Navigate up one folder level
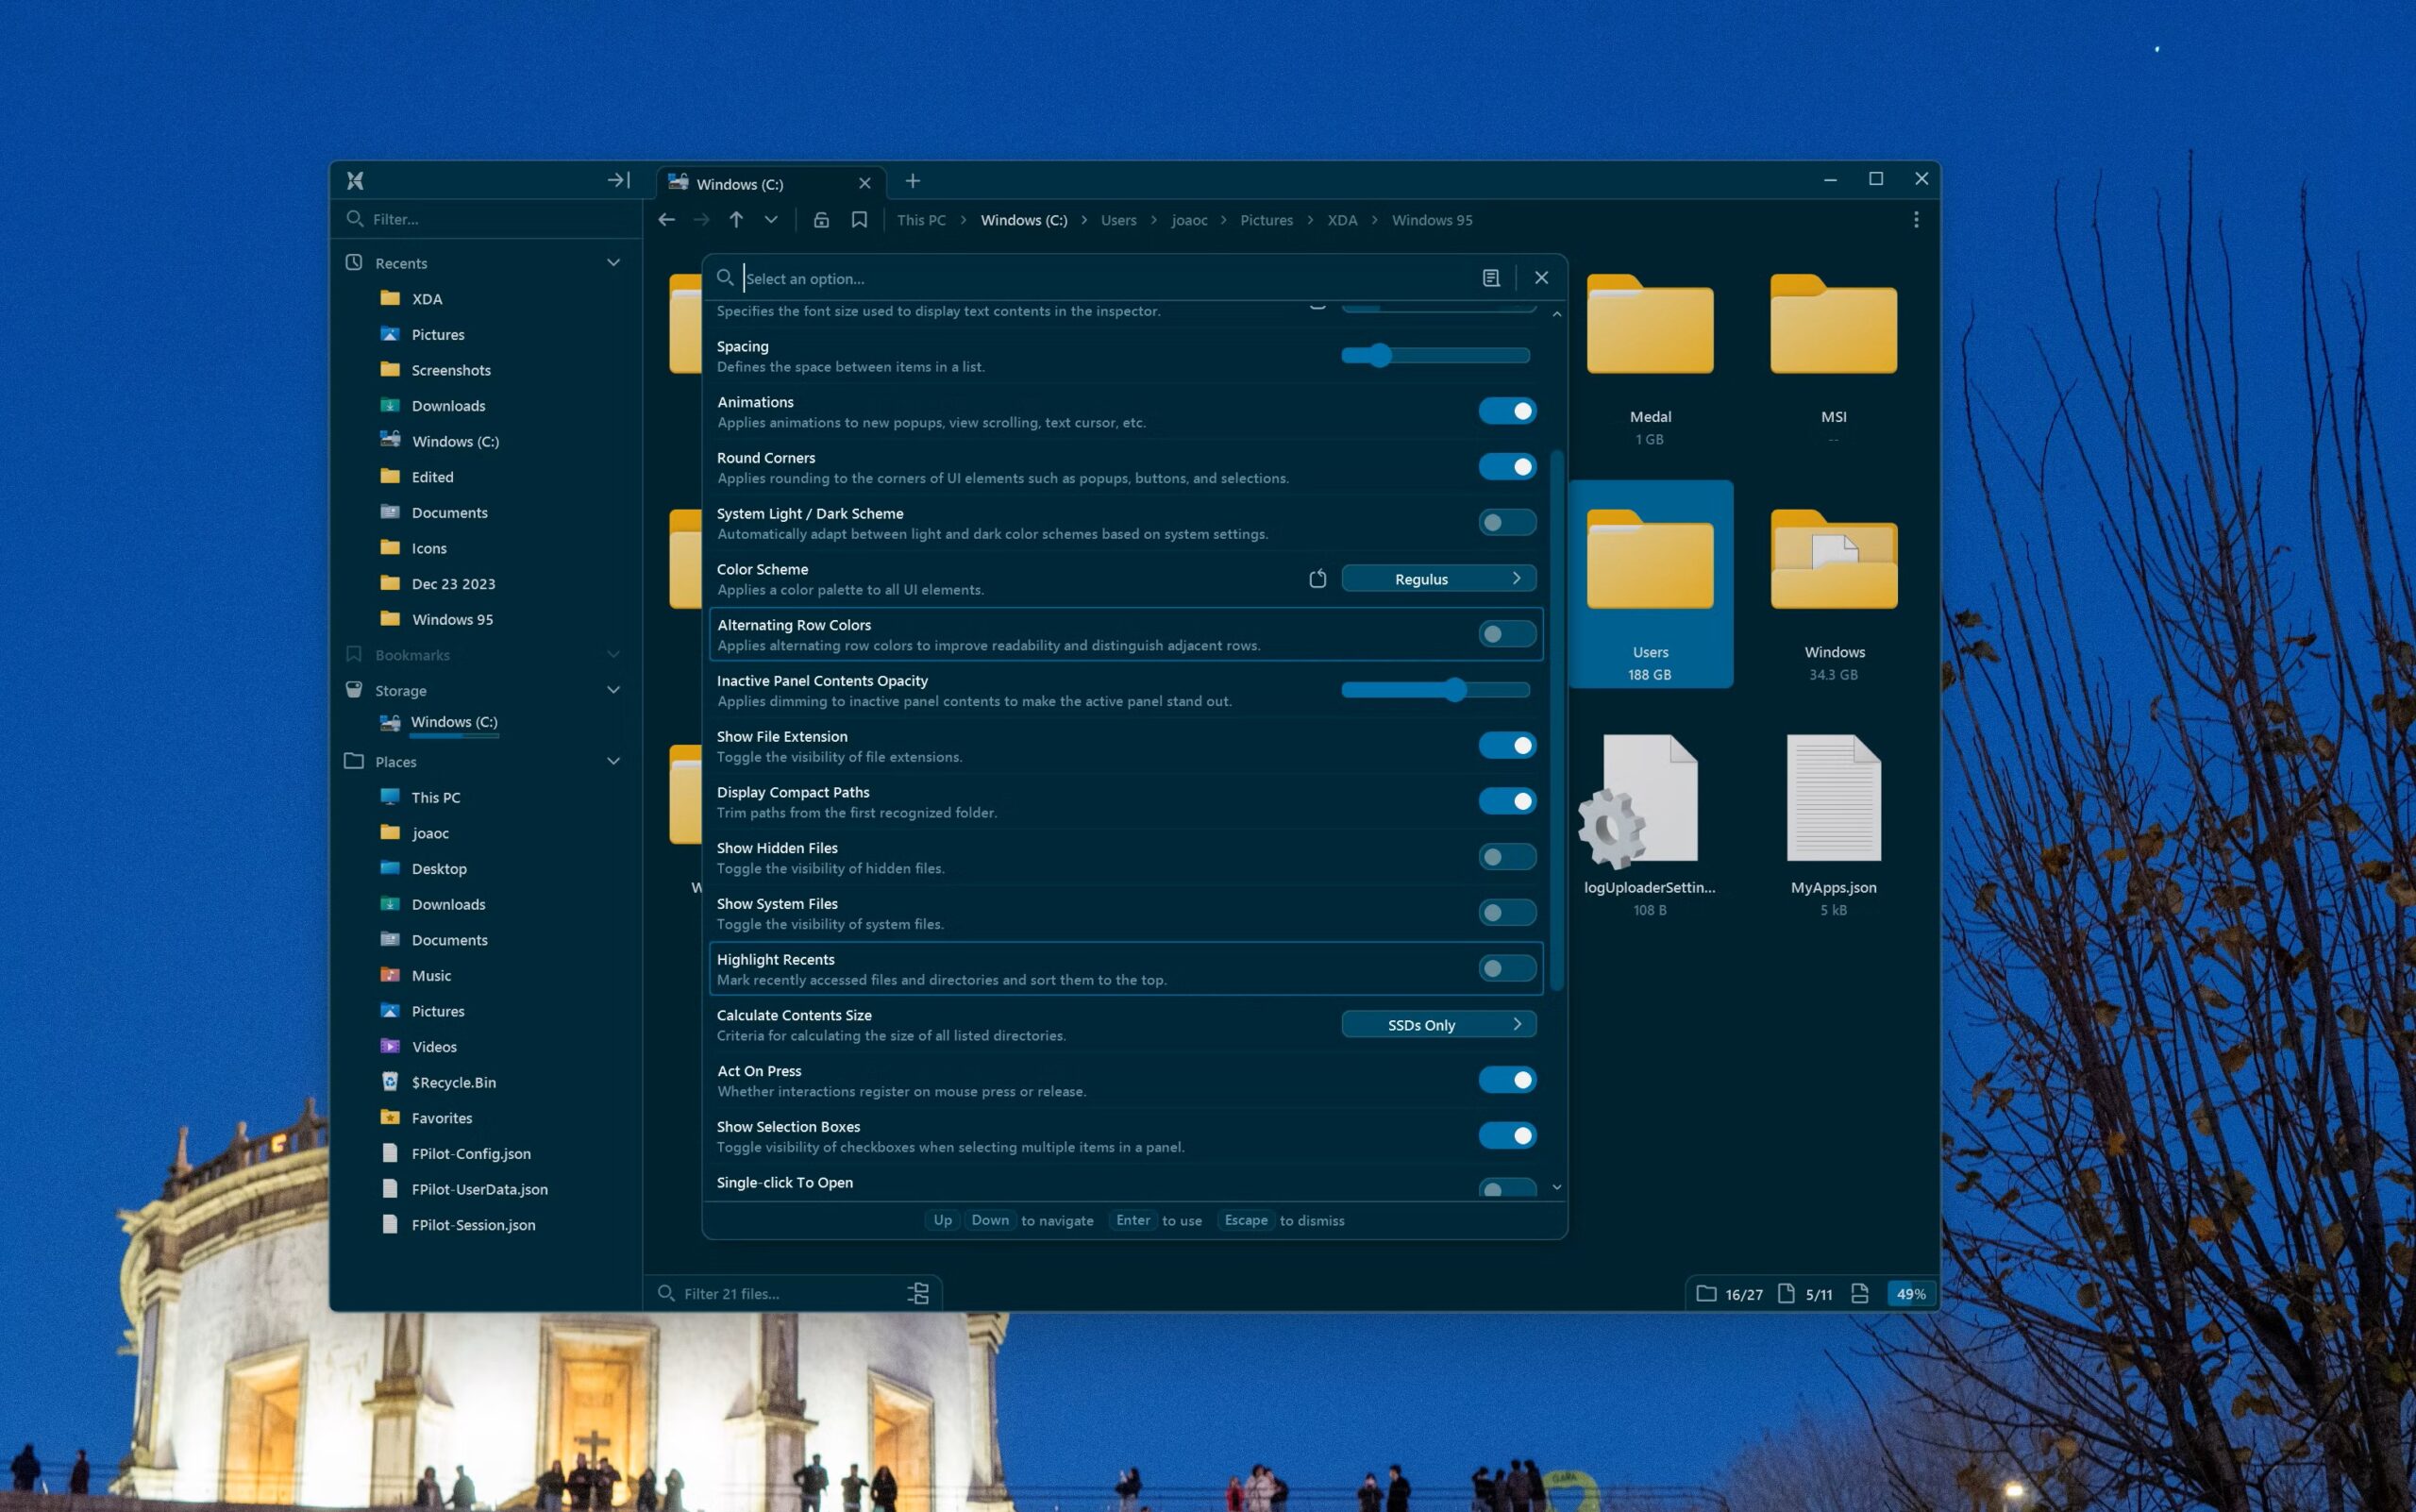The image size is (2416, 1512). tap(736, 220)
